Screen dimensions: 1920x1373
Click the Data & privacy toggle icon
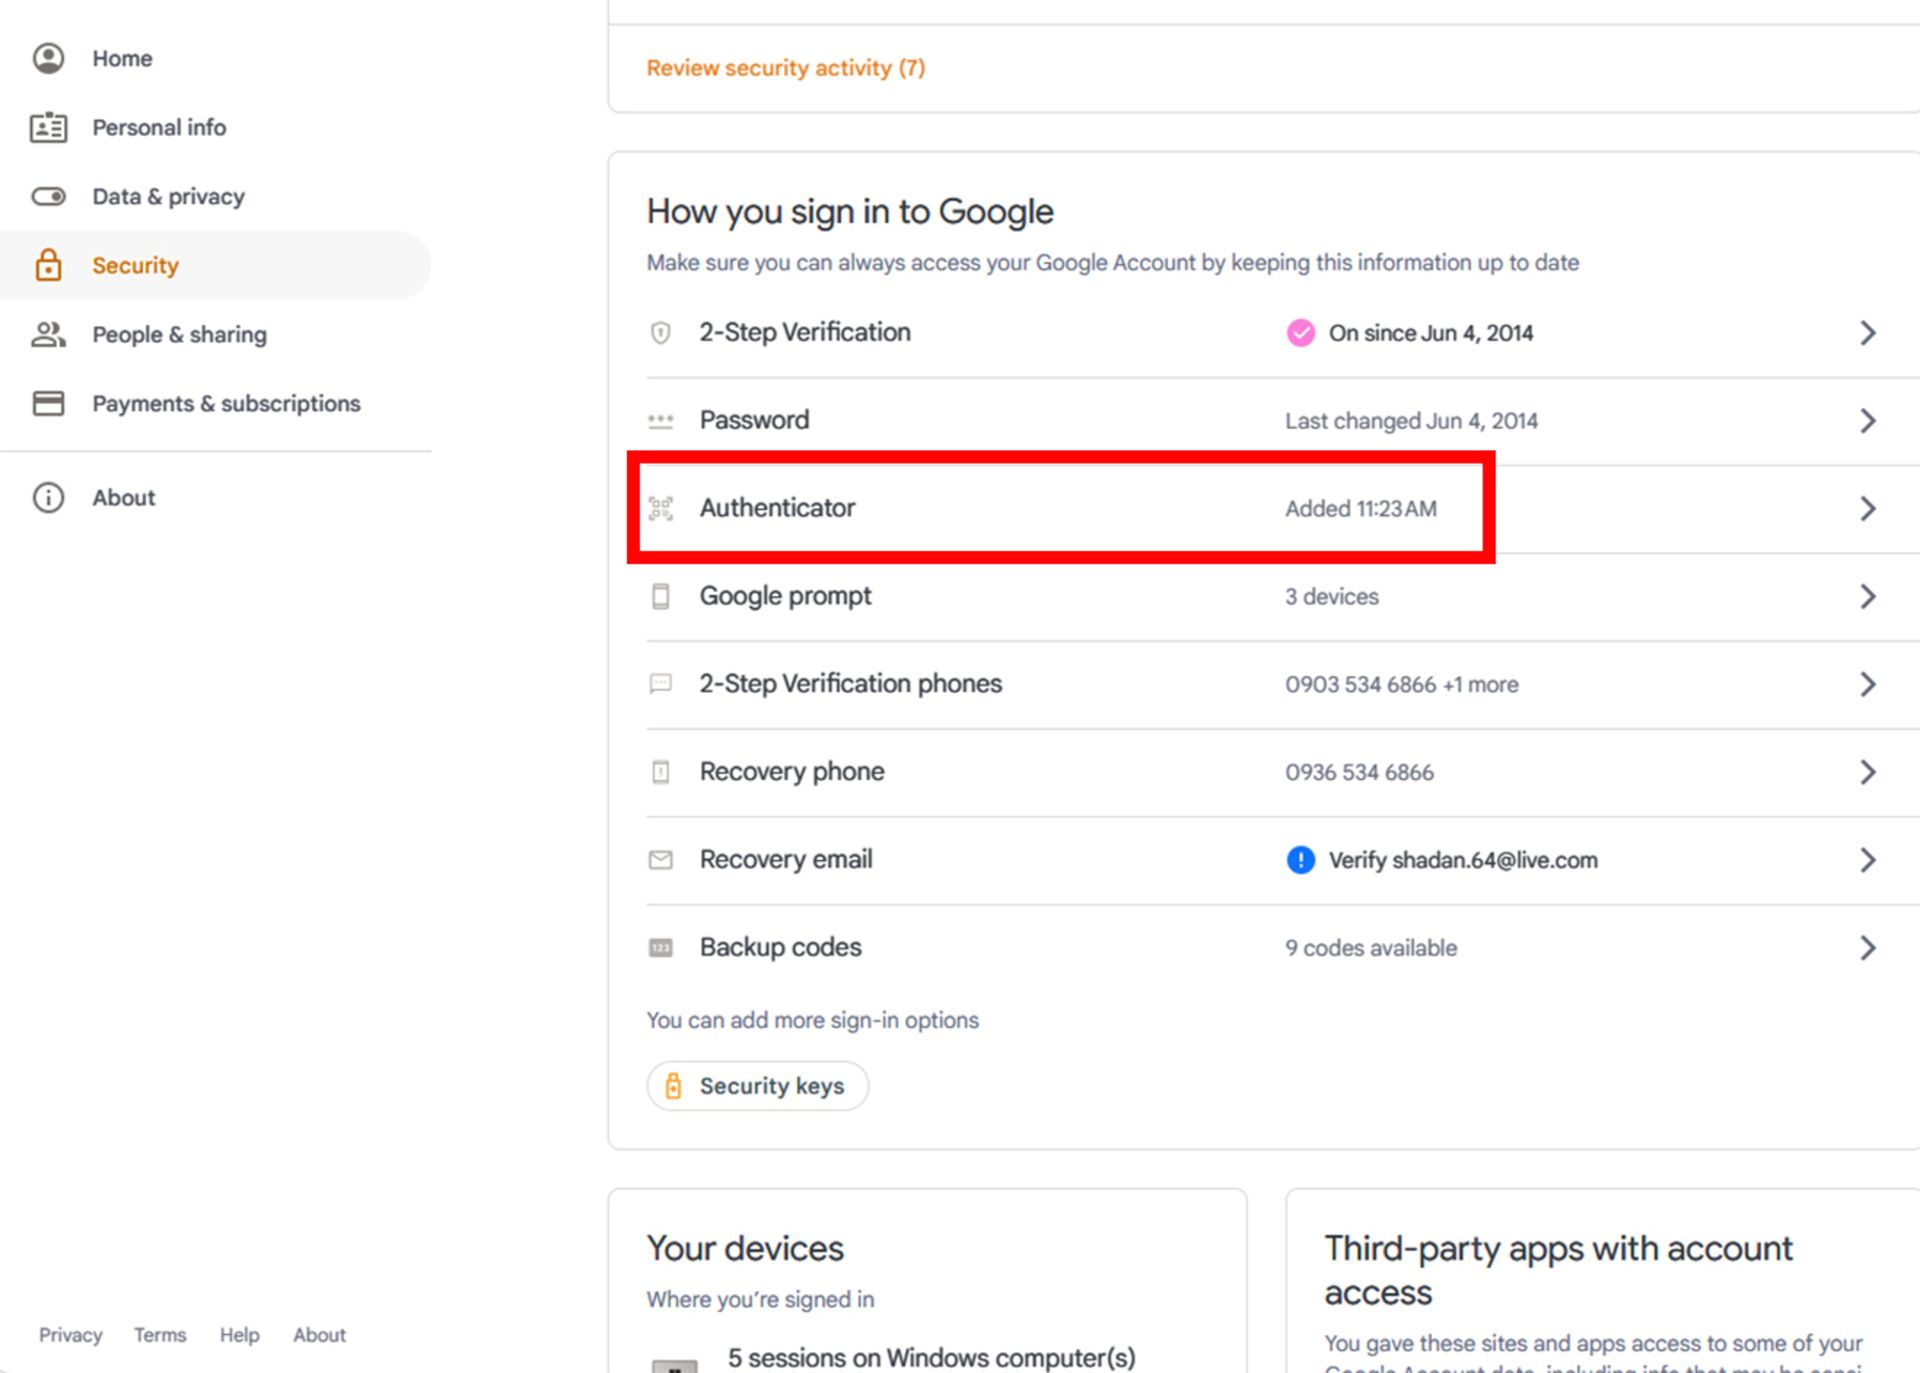[x=48, y=196]
